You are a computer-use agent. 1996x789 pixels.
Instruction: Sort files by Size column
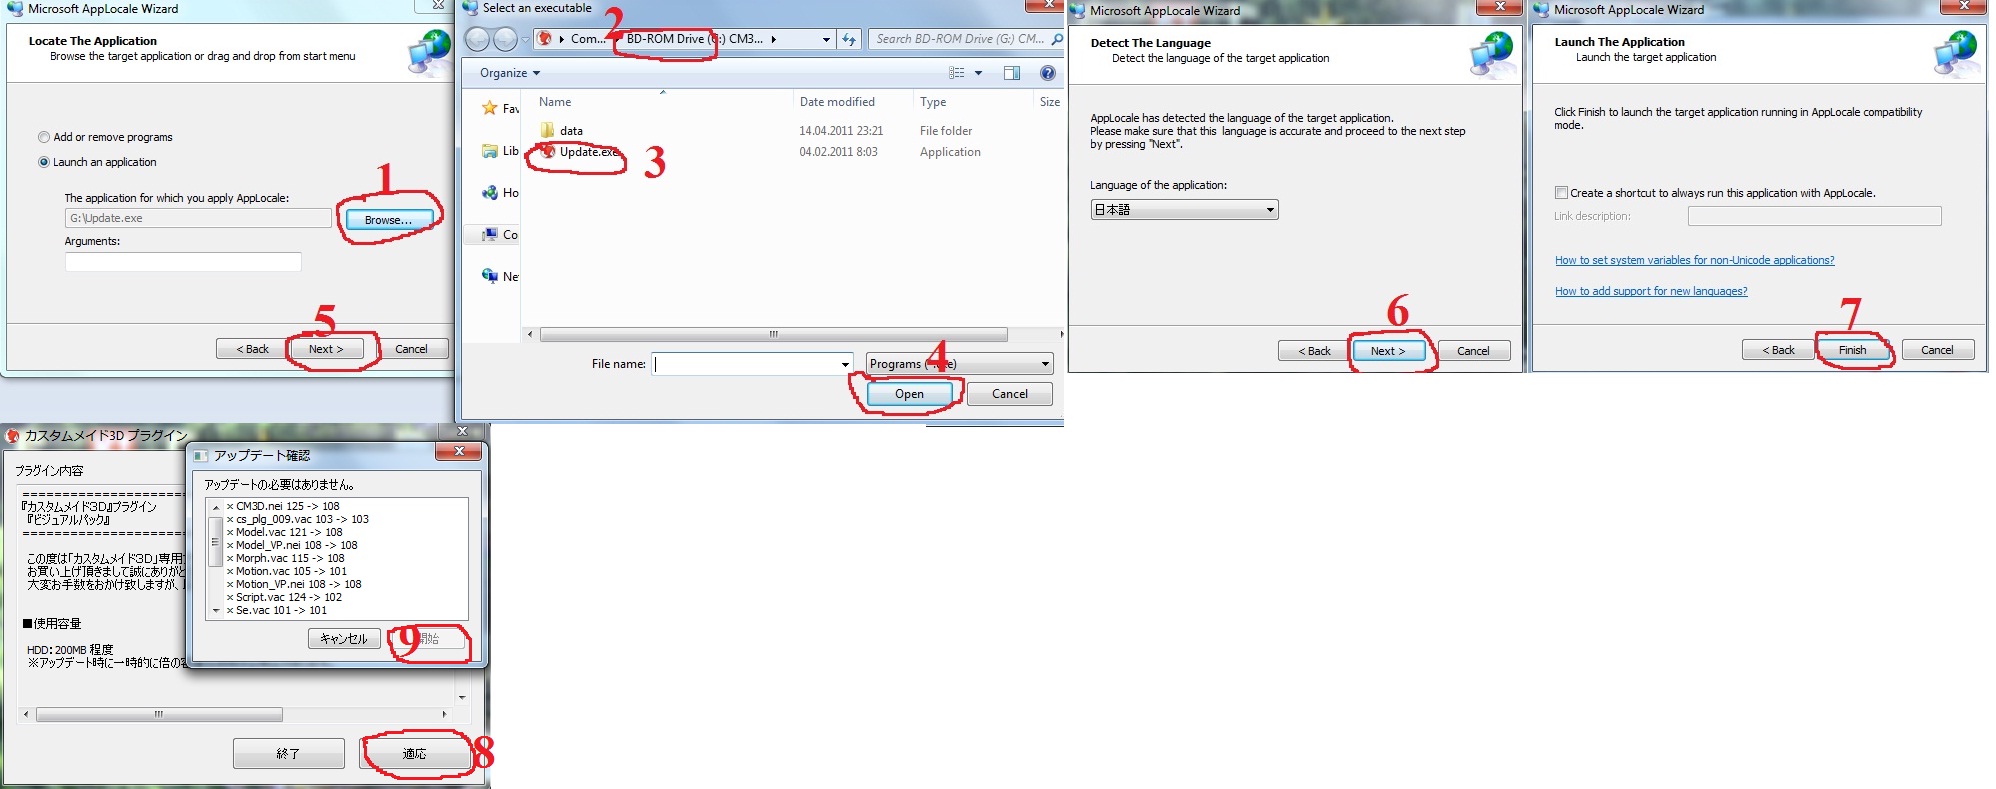(x=1049, y=102)
